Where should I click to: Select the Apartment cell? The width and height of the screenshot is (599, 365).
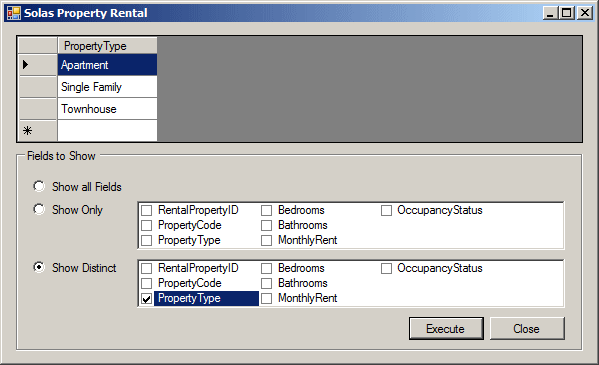[107, 65]
